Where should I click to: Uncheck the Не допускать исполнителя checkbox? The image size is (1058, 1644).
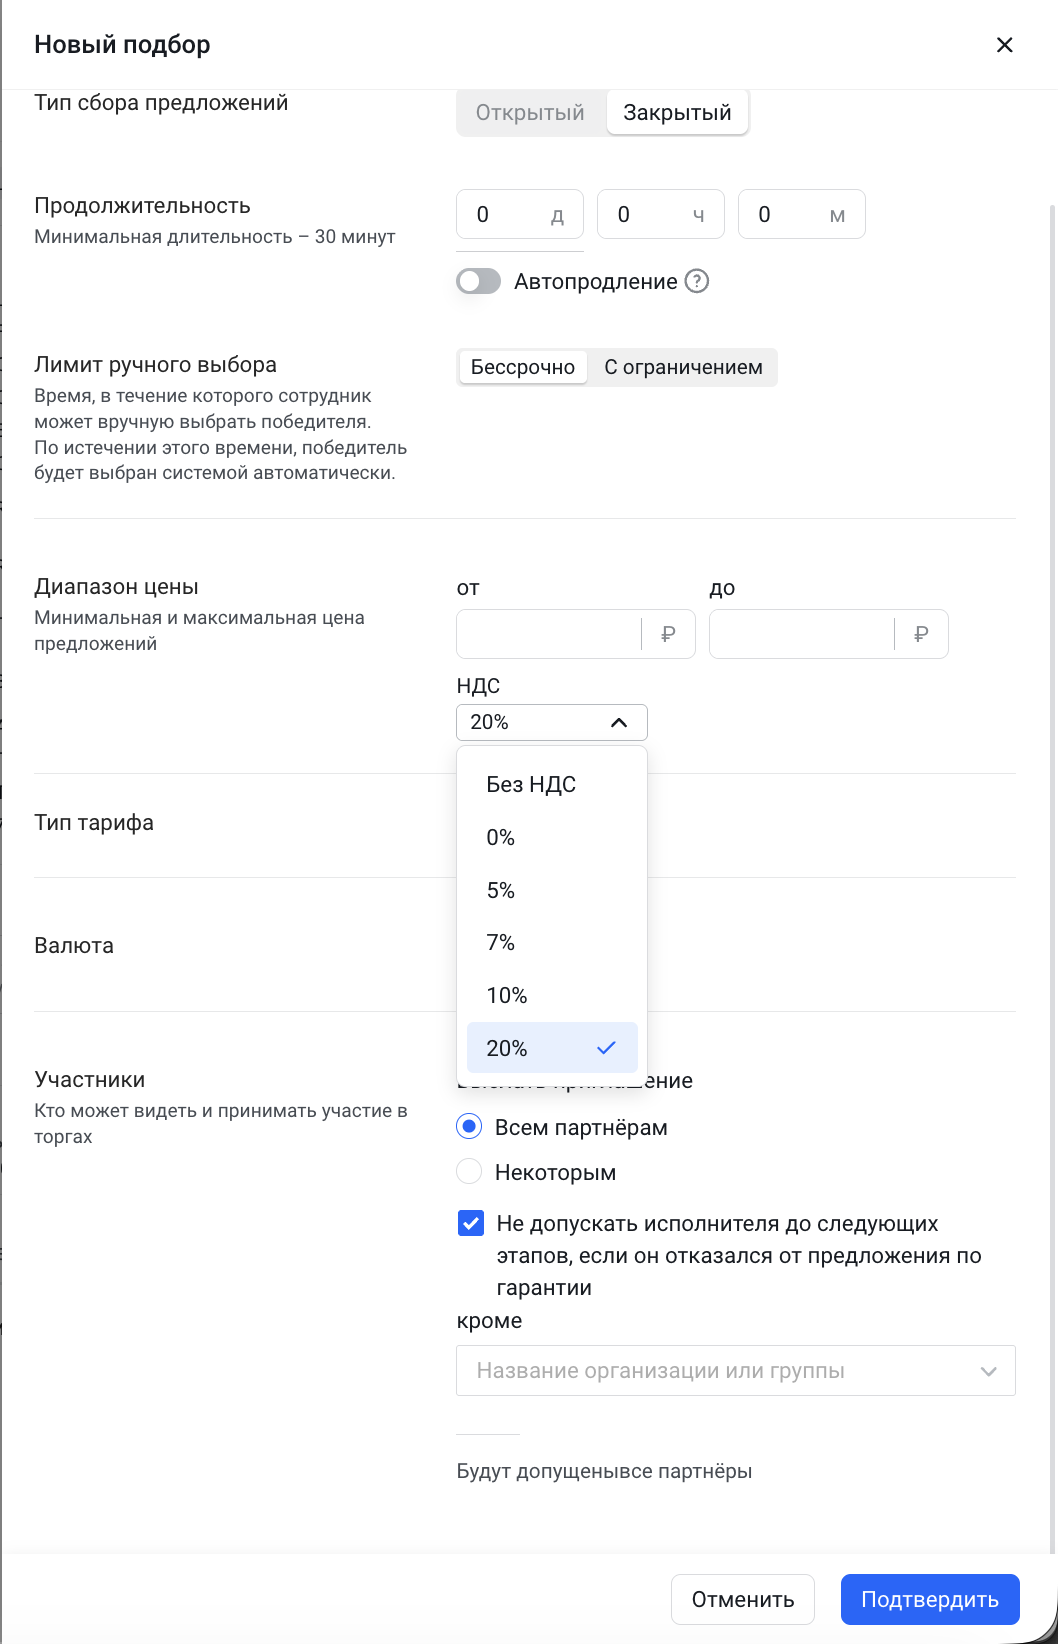click(470, 1223)
